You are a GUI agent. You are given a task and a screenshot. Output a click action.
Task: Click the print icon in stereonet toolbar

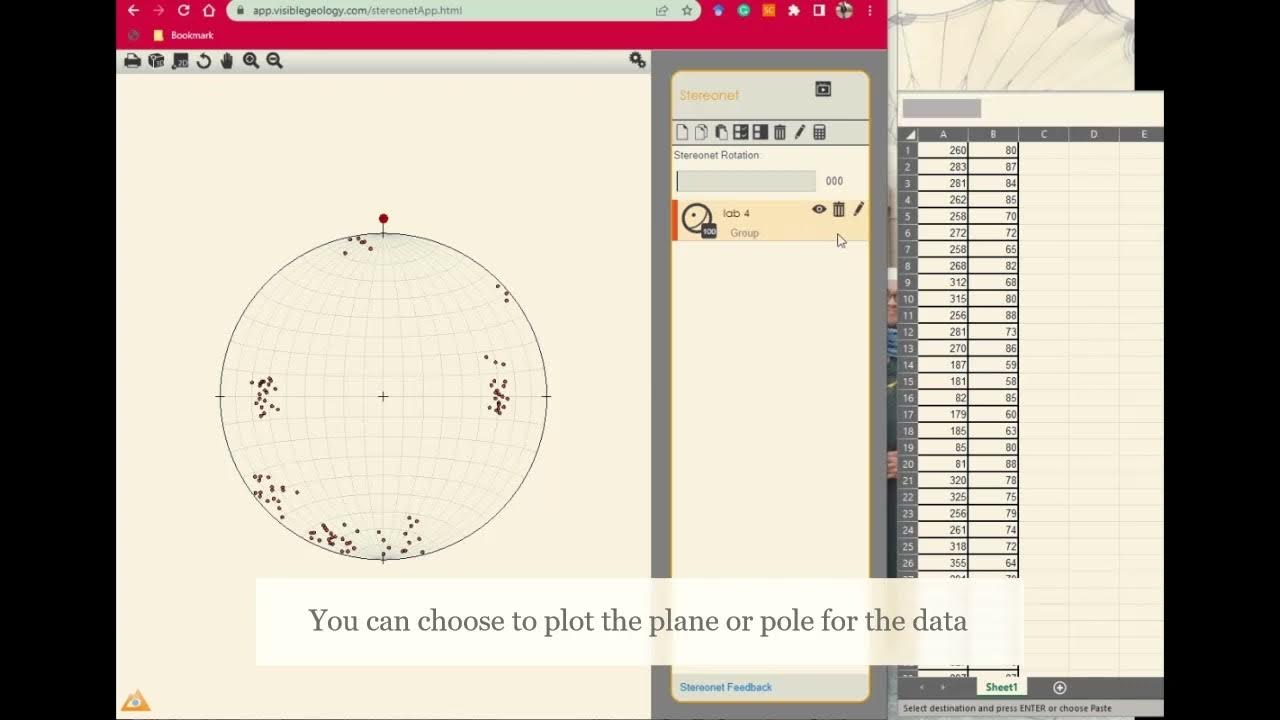pos(132,61)
